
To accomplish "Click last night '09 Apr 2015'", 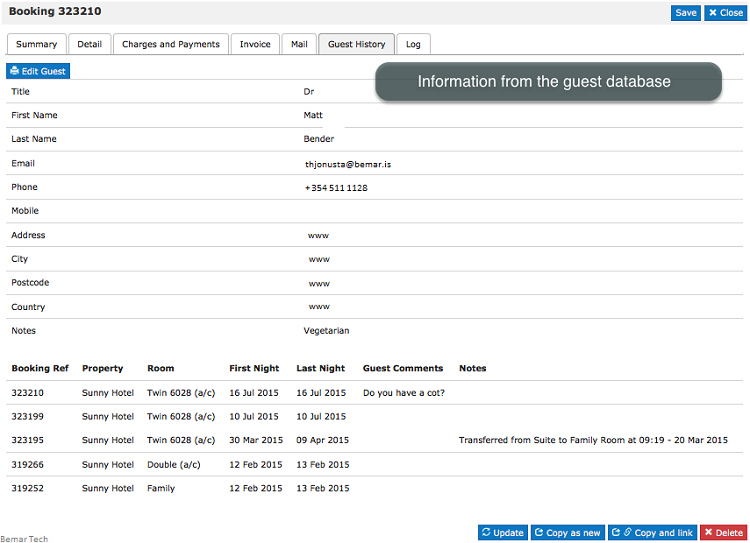I will click(x=322, y=440).
